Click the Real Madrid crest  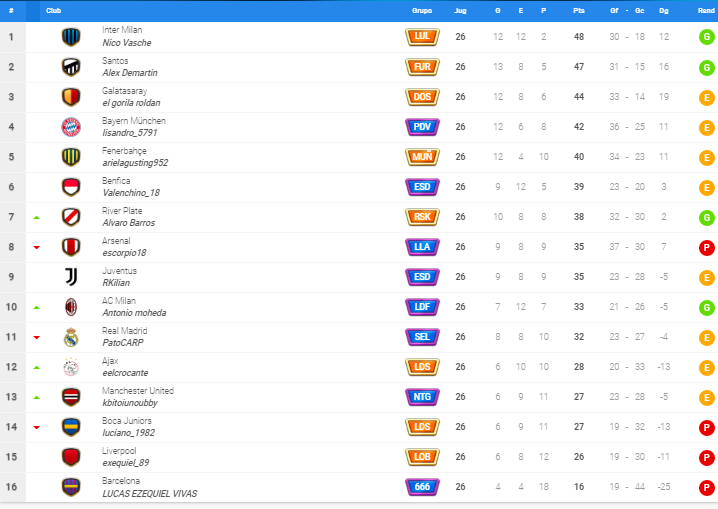[x=71, y=337]
